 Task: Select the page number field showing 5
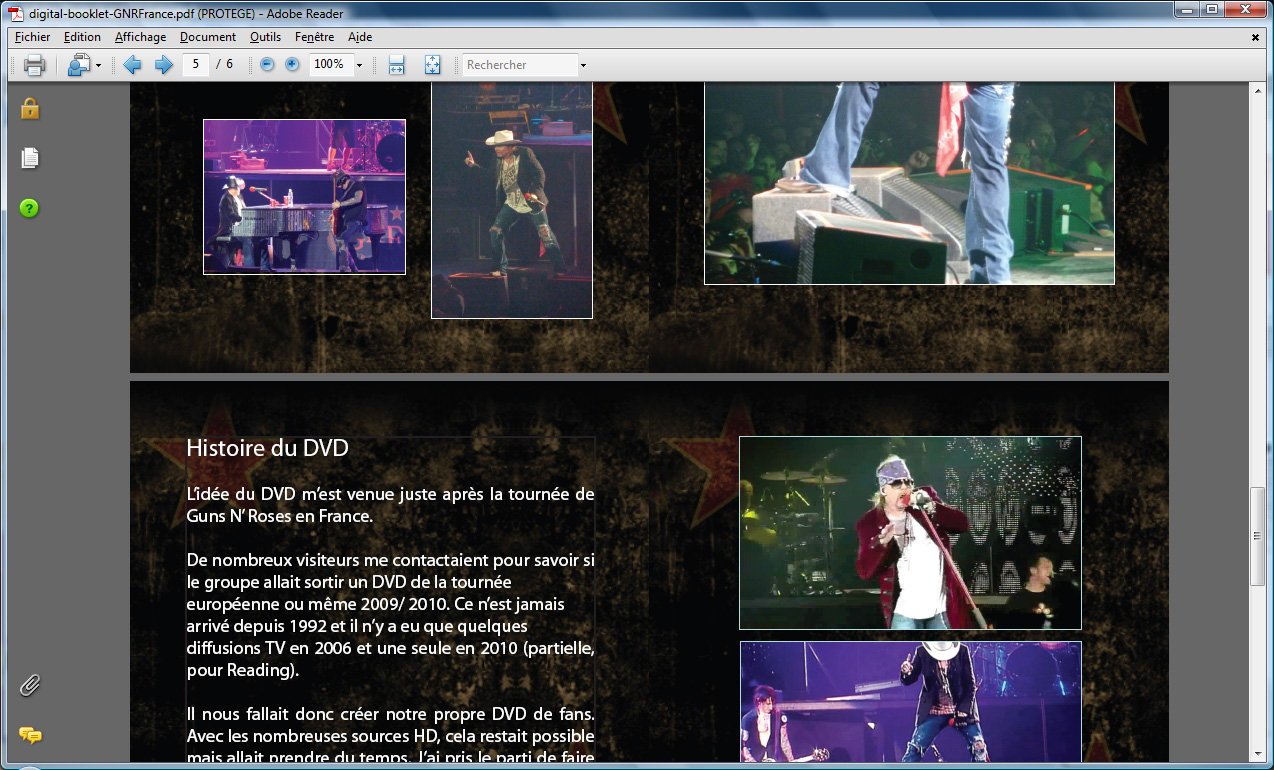[195, 64]
